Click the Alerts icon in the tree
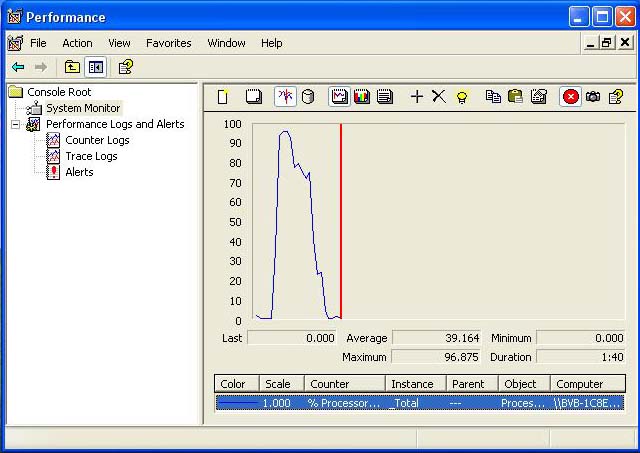The width and height of the screenshot is (640, 453). (53, 172)
